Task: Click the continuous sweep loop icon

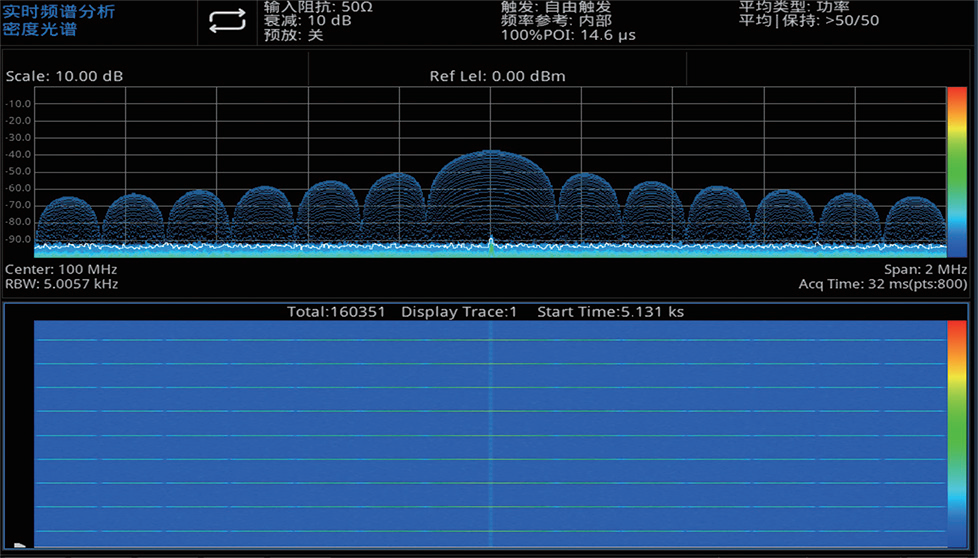Action: click(227, 21)
